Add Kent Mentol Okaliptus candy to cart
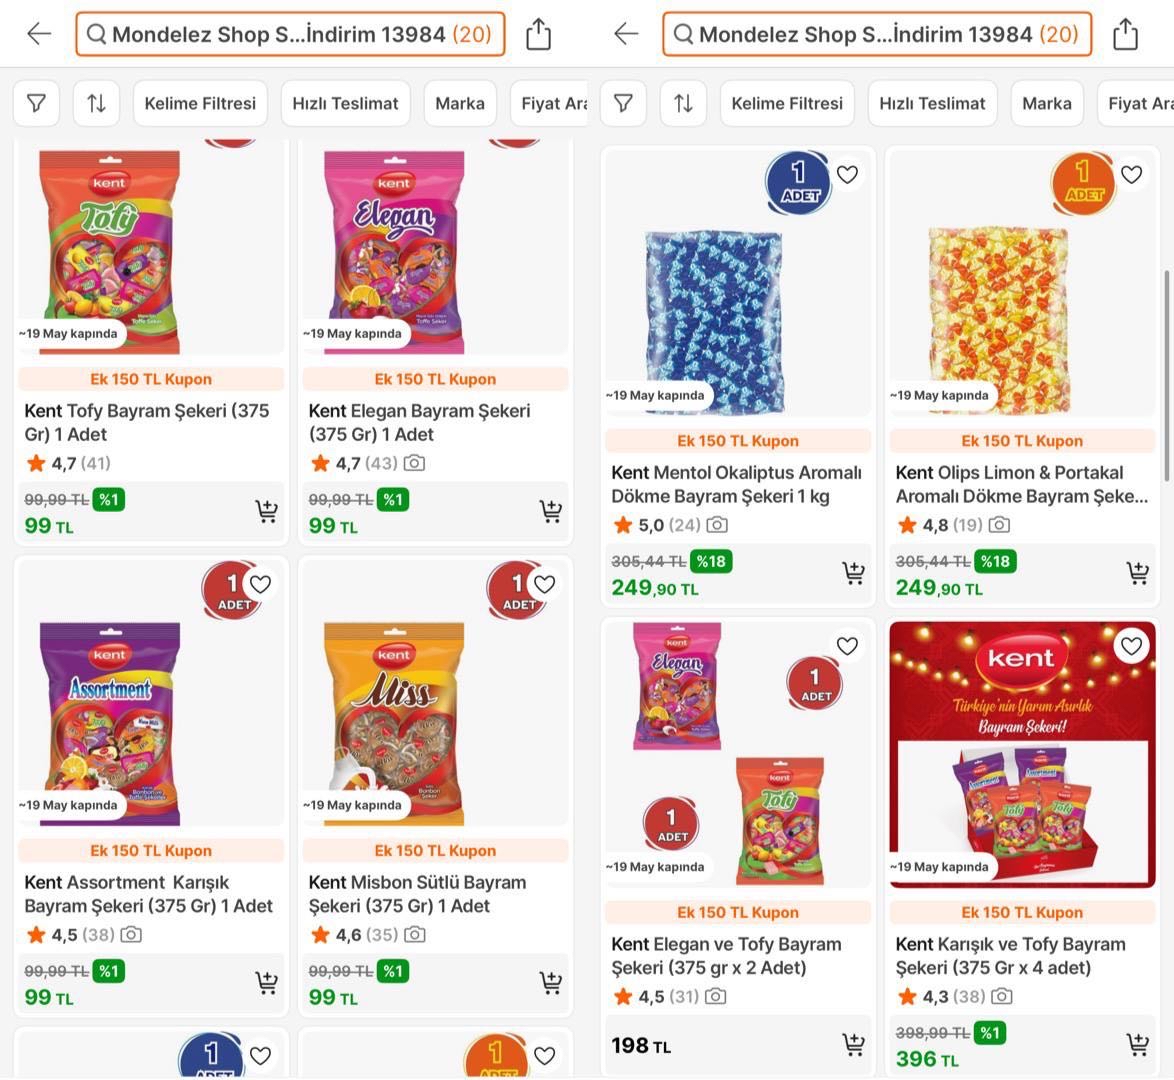Image resolution: width=1174 pixels, height=1080 pixels. [854, 572]
